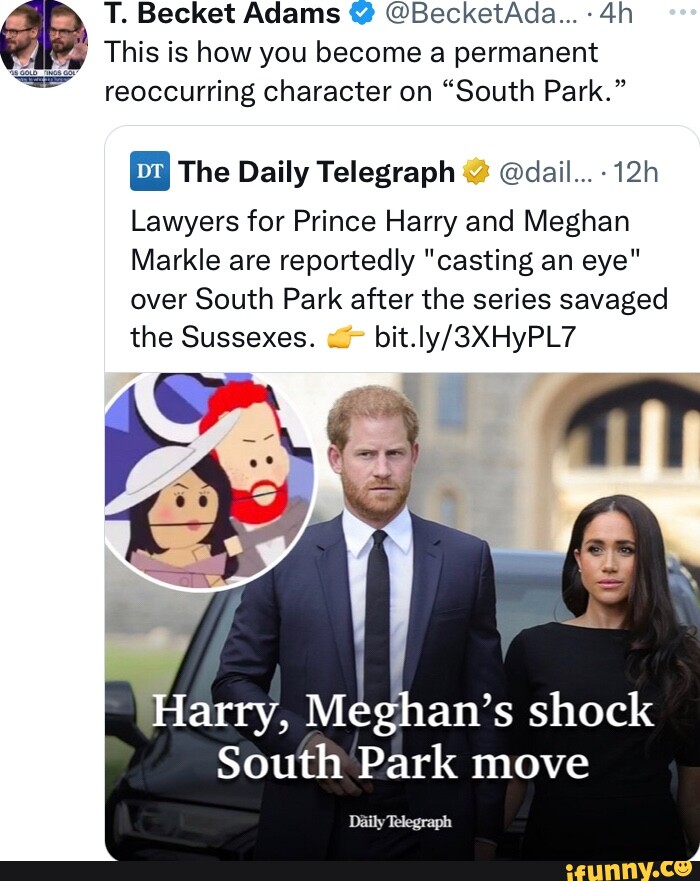Open the T. Becket Adams display name

point(223,14)
